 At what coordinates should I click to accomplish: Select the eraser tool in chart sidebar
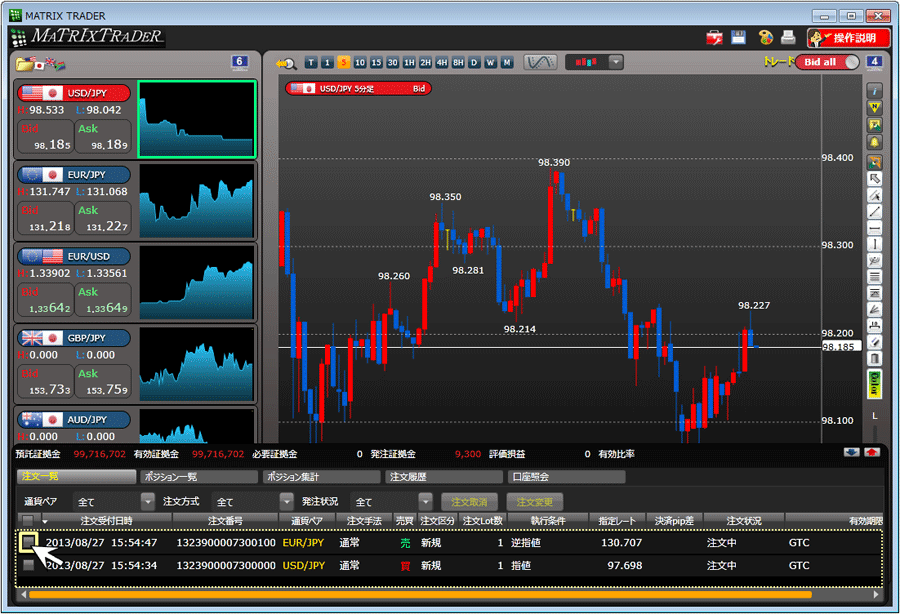(x=874, y=343)
